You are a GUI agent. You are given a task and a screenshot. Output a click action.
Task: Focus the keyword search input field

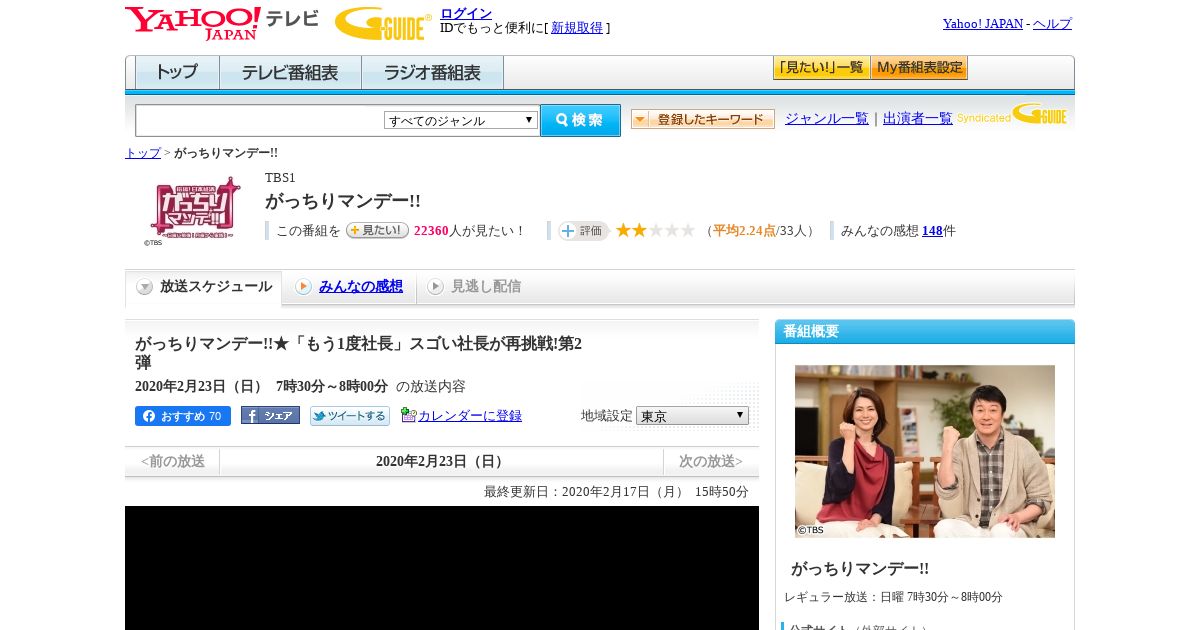pos(260,120)
